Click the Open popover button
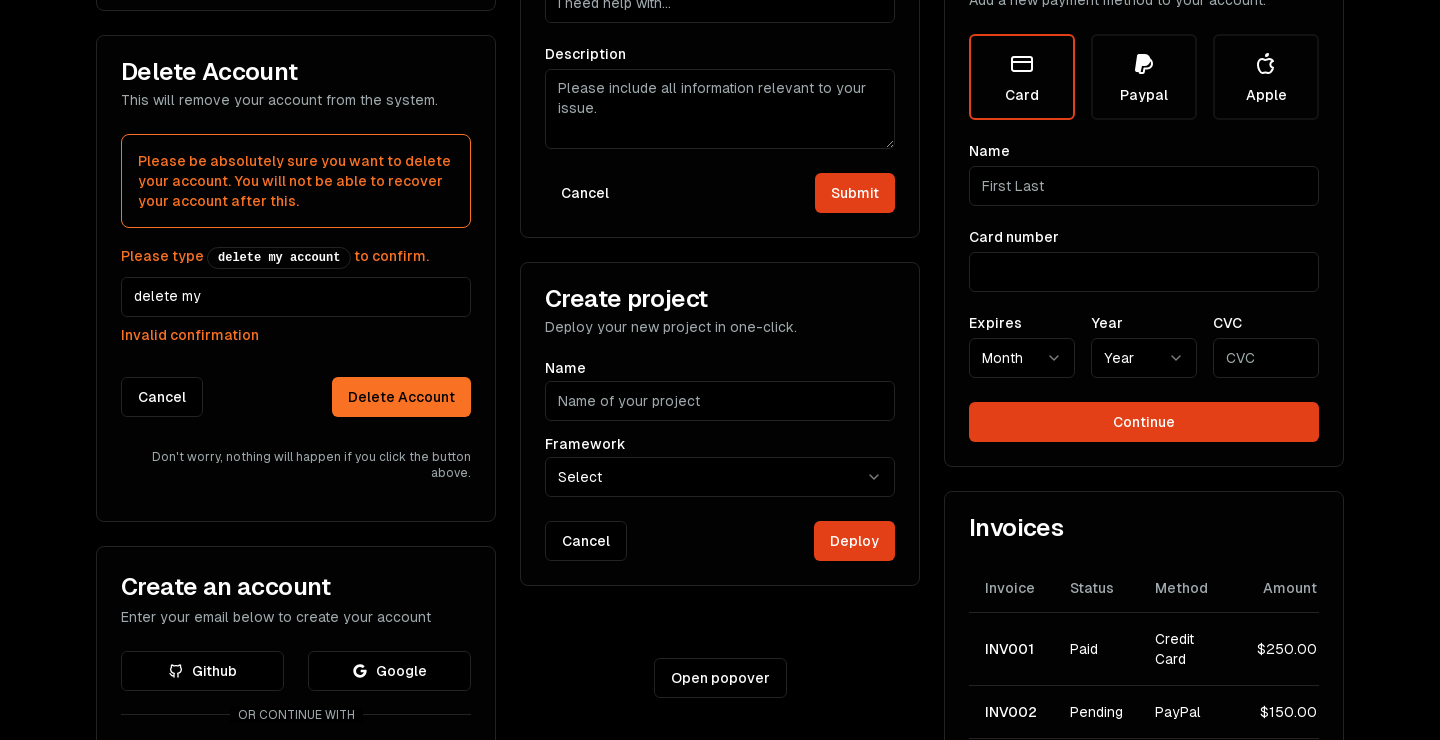 click(x=720, y=678)
